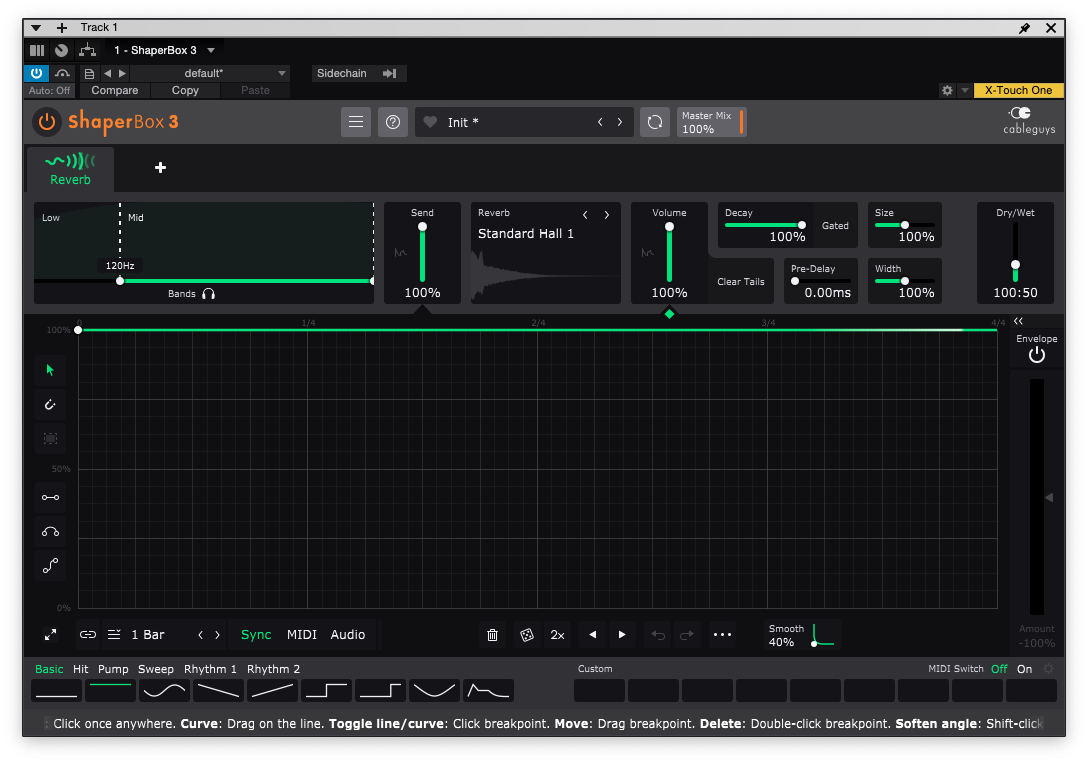1088x763 pixels.
Task: Click the Copy button
Action: (x=185, y=90)
